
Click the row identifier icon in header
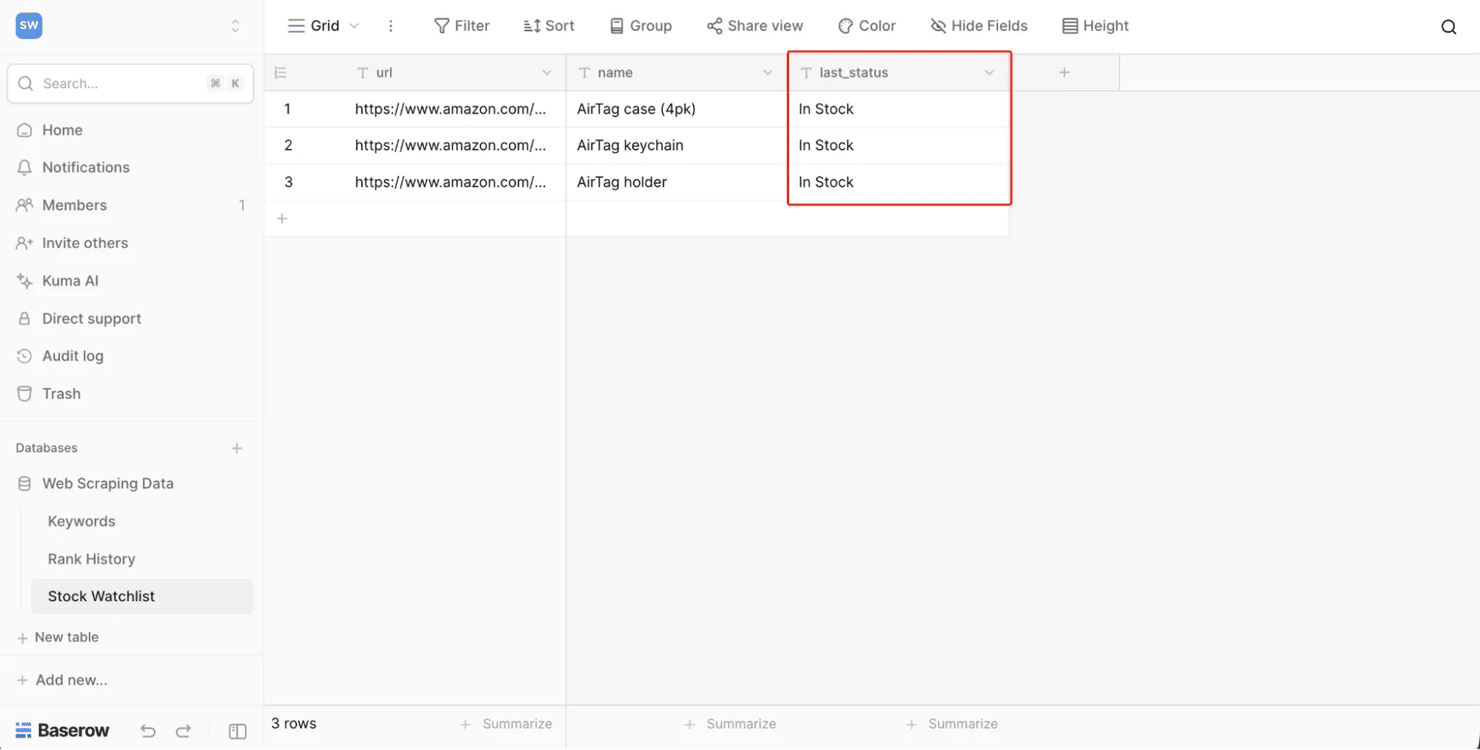[280, 73]
